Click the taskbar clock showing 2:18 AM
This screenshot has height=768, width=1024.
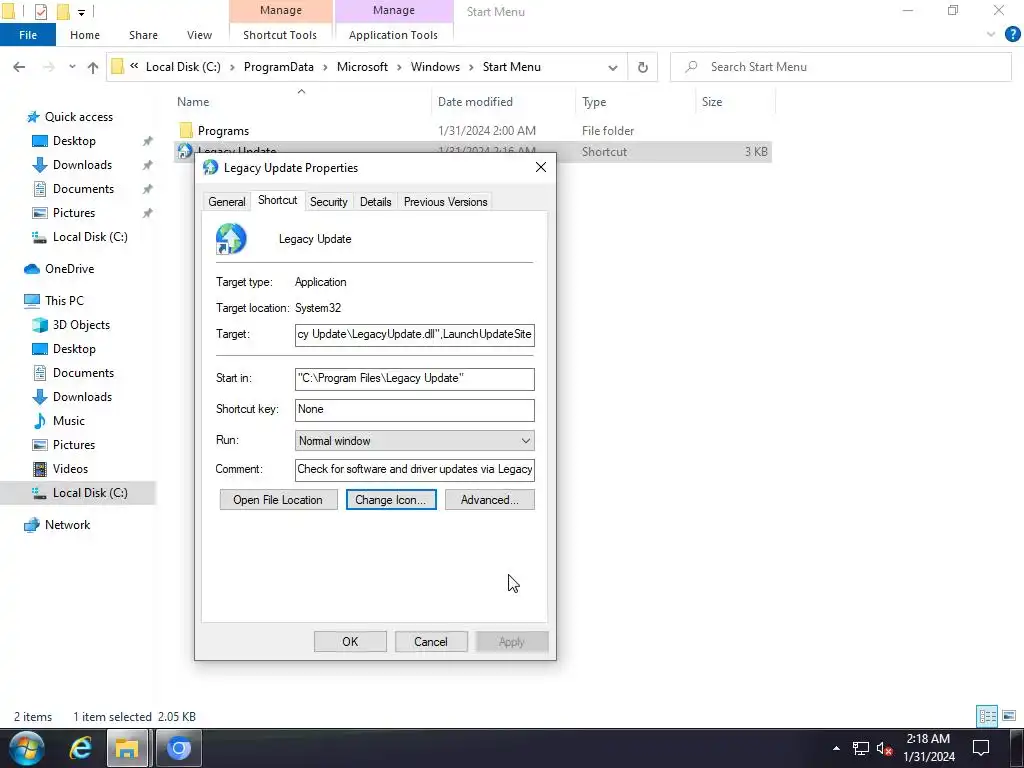click(x=929, y=748)
